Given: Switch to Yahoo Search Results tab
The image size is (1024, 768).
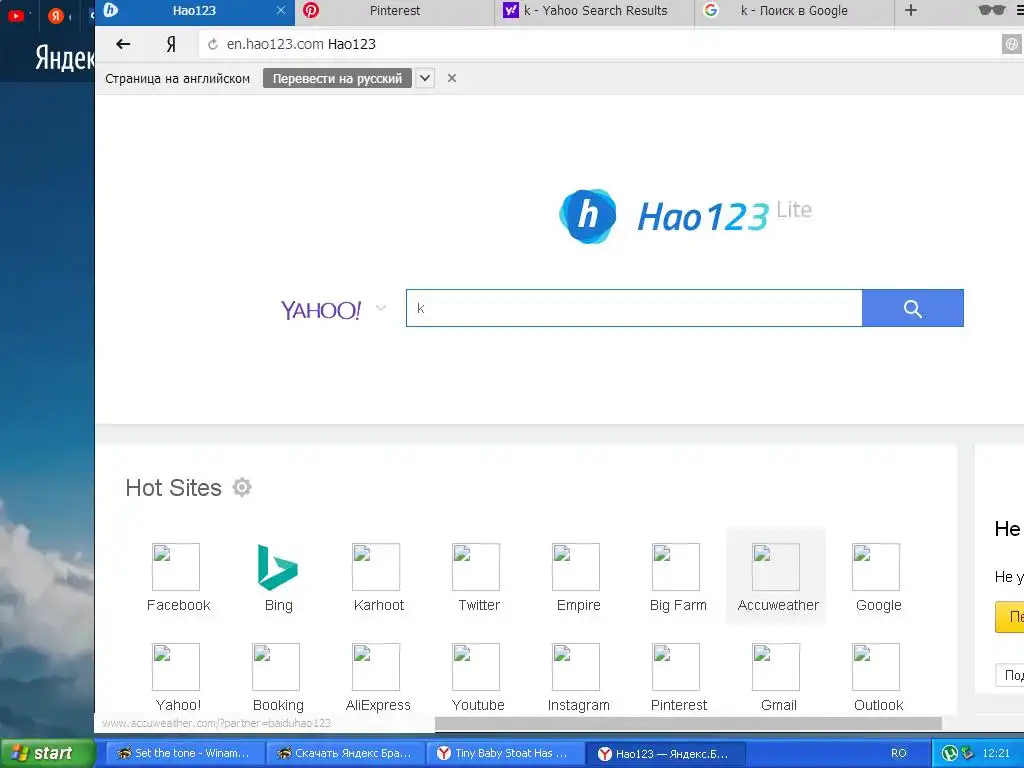Looking at the screenshot, I should pos(594,10).
